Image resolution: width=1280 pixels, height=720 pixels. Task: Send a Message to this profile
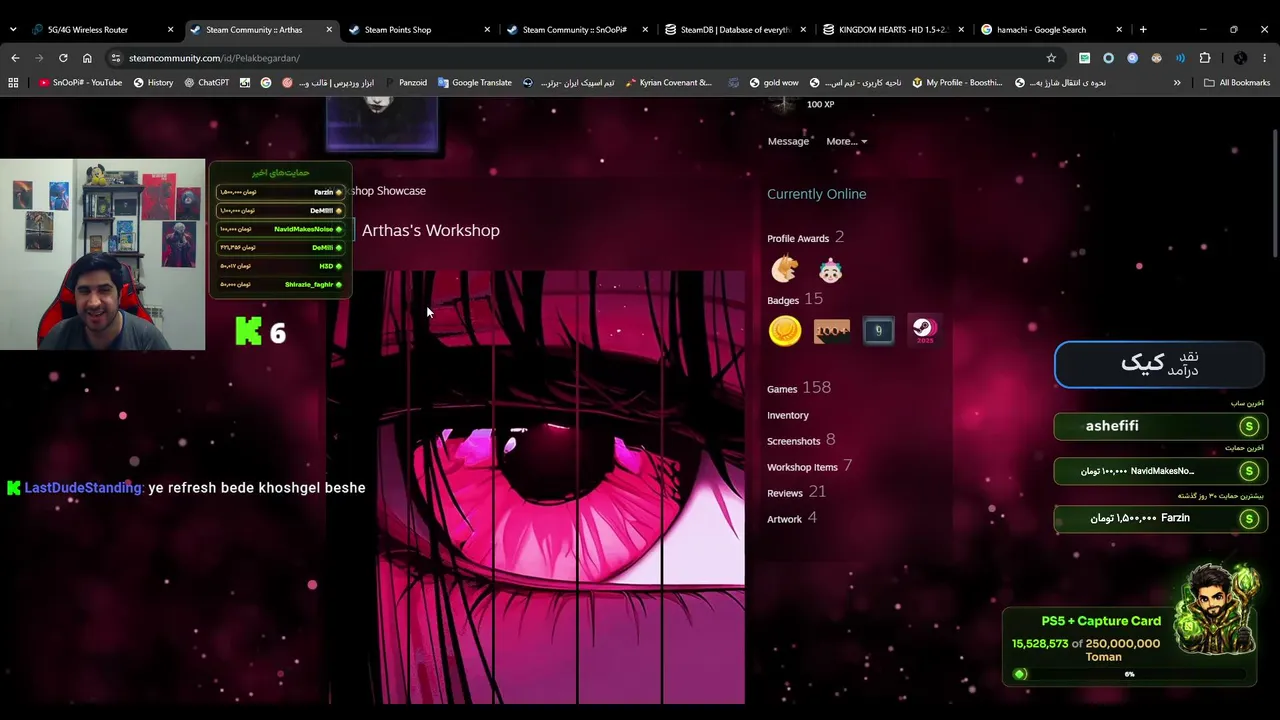(x=788, y=141)
